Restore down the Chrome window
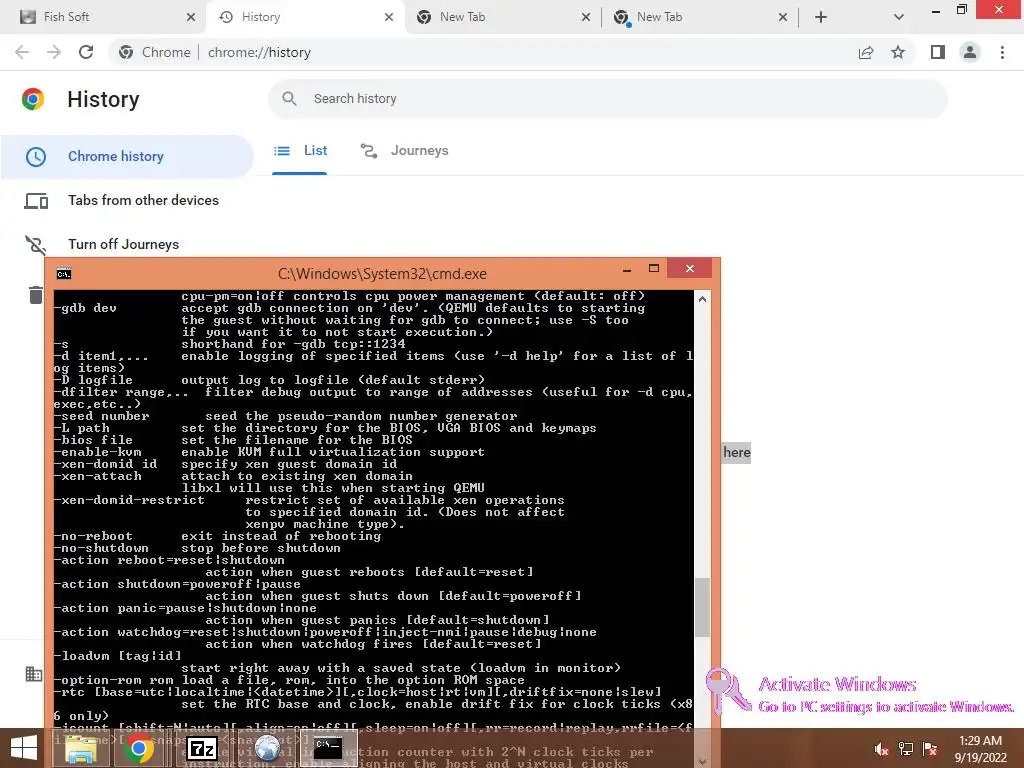Image resolution: width=1024 pixels, height=768 pixels. (x=961, y=9)
